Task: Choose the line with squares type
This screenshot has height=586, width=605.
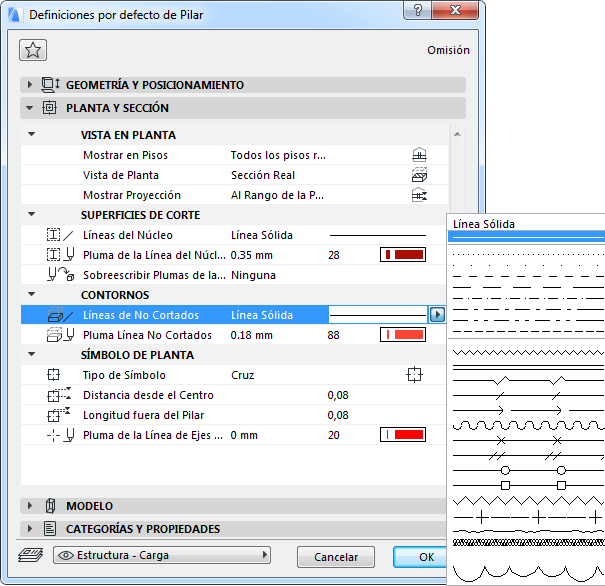Action: pos(526,485)
